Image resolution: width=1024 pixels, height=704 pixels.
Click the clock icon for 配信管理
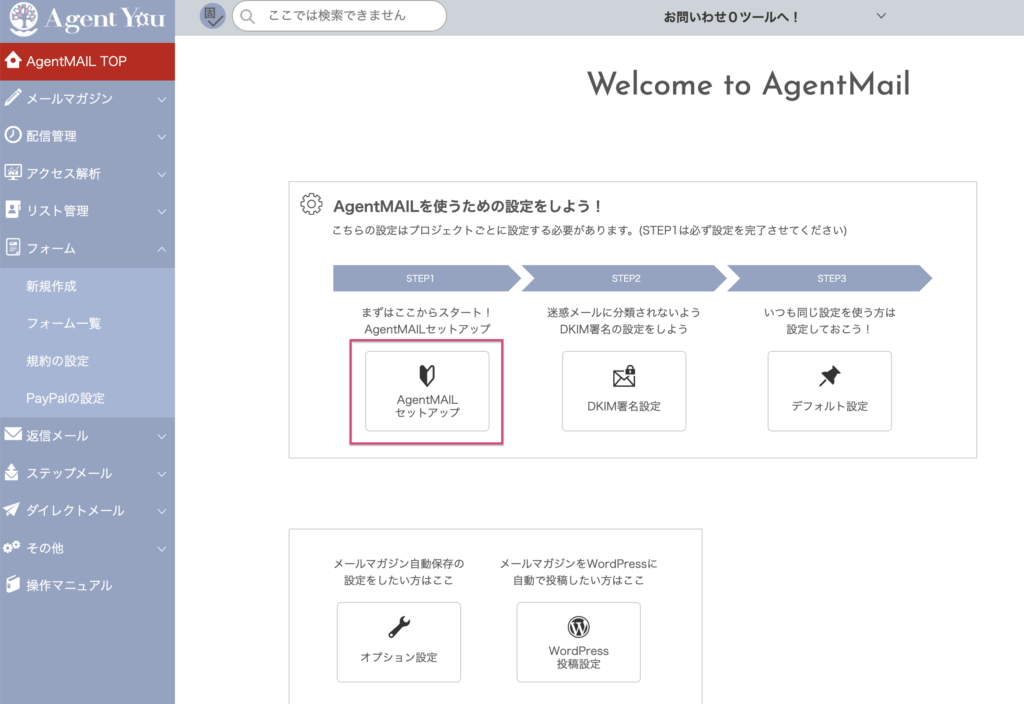point(12,135)
